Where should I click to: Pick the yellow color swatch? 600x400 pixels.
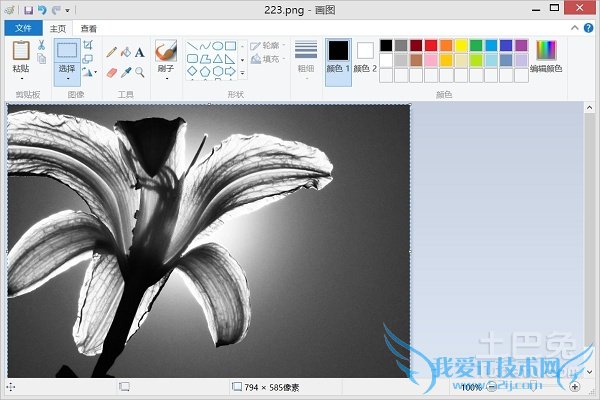tap(461, 46)
